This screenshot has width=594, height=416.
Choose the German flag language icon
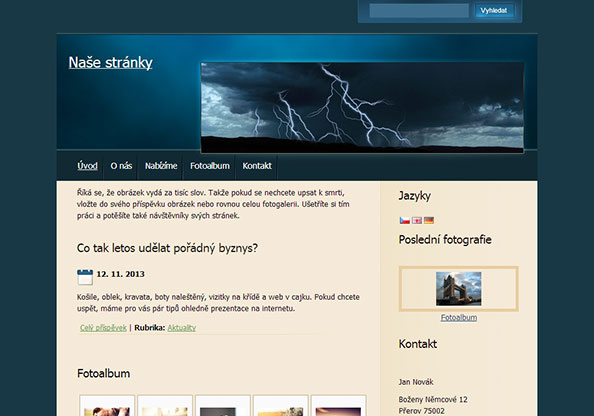[429, 220]
